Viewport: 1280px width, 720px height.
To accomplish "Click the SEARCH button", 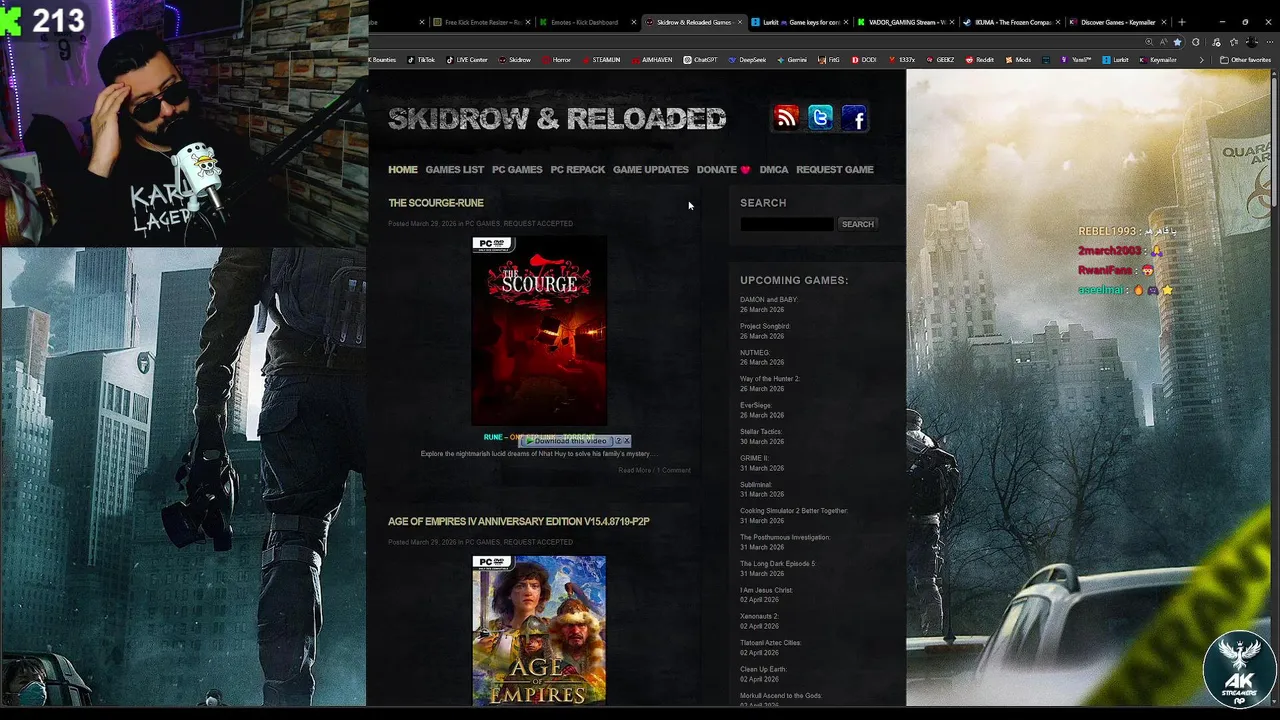I will pyautogui.click(x=857, y=224).
